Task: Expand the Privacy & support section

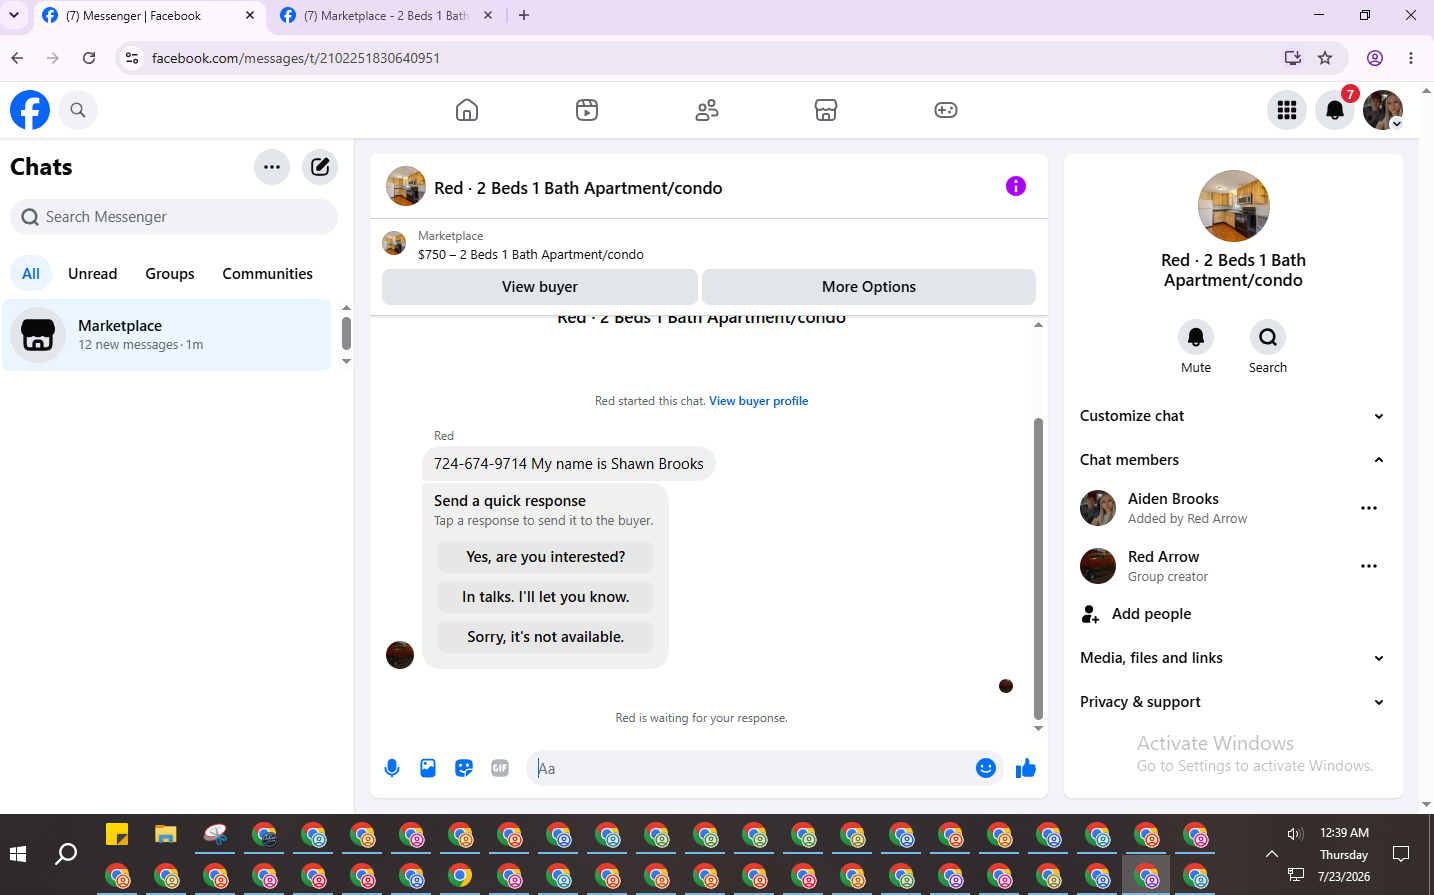Action: pyautogui.click(x=1233, y=702)
